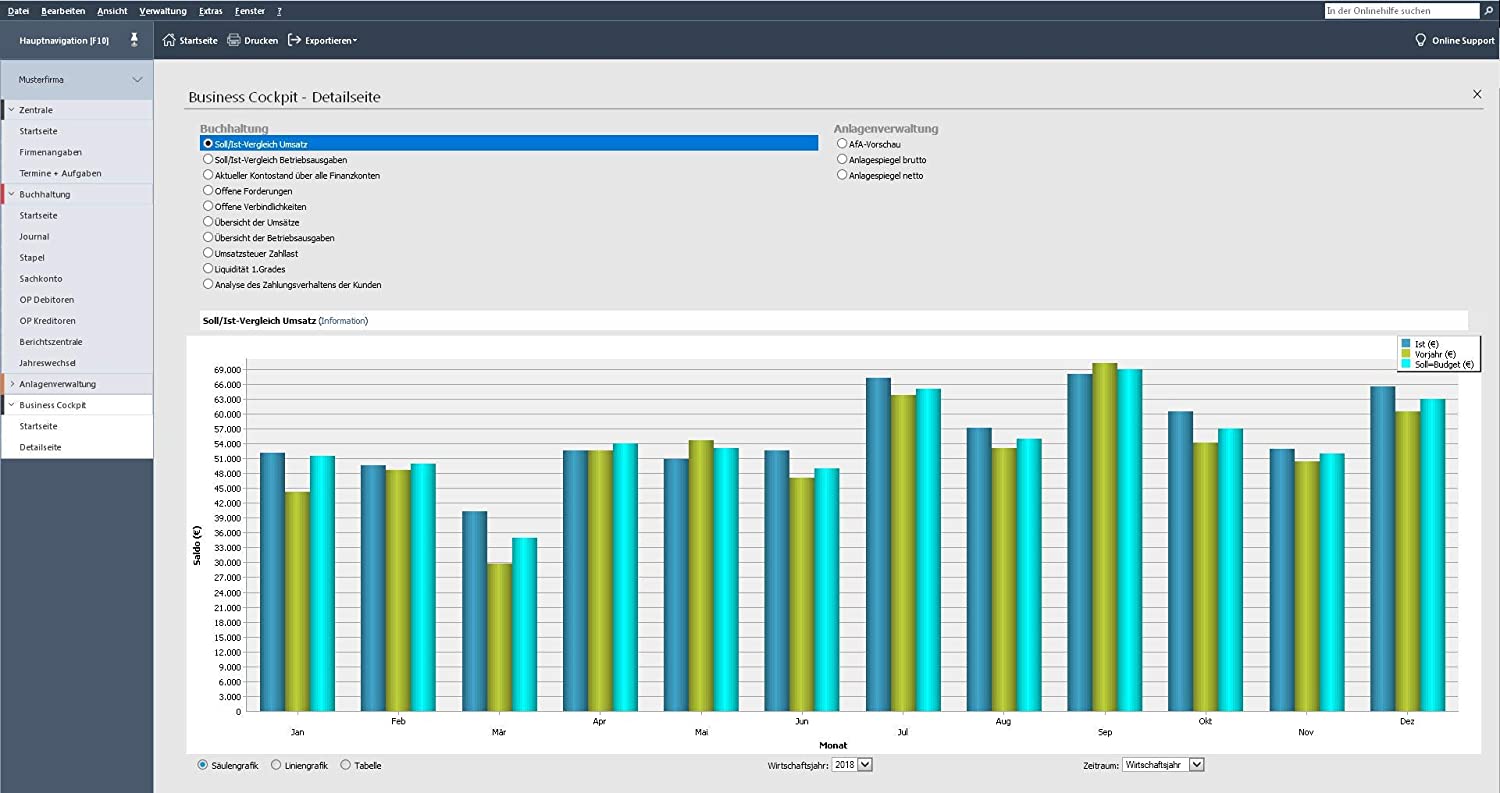Click the pin icon beside Hauptnavigation
The width and height of the screenshot is (1500, 793).
pyautogui.click(x=135, y=40)
